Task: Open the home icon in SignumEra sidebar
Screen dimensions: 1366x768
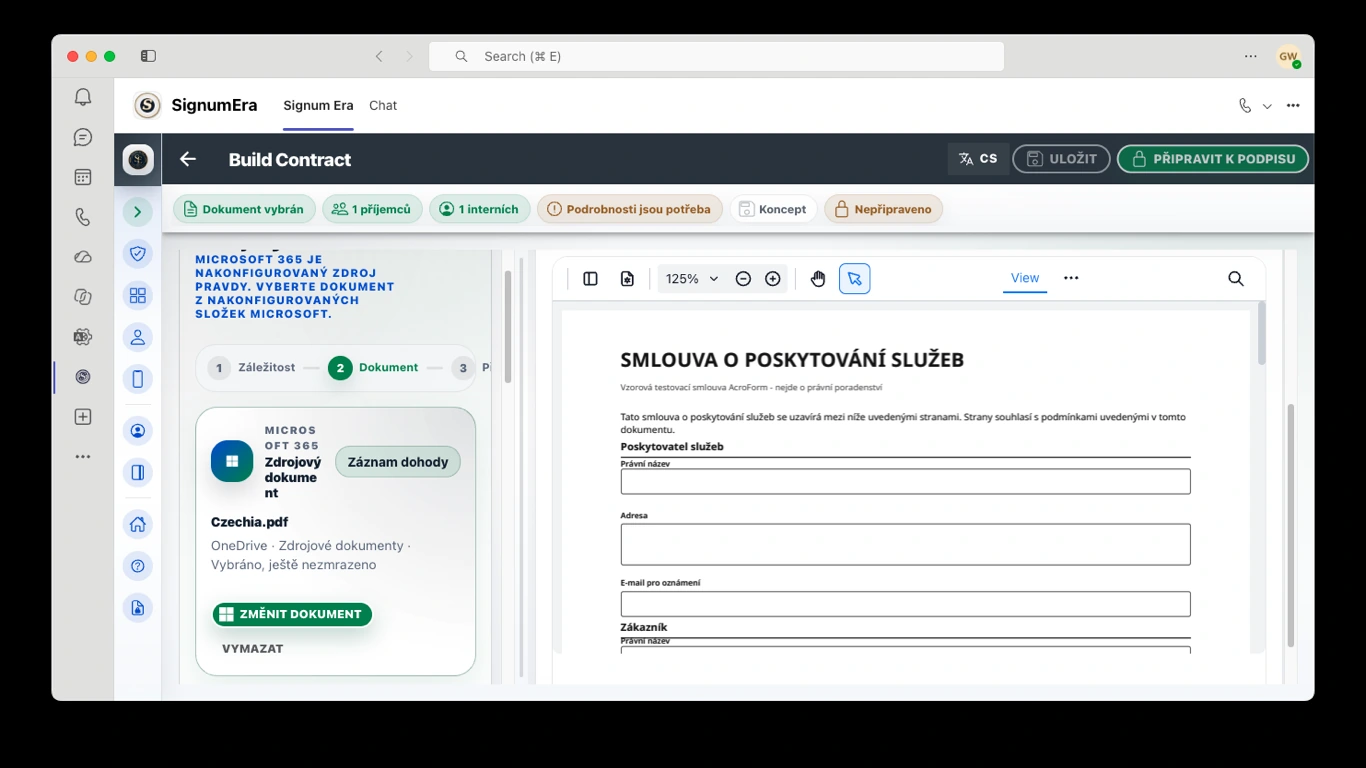Action: click(x=138, y=524)
